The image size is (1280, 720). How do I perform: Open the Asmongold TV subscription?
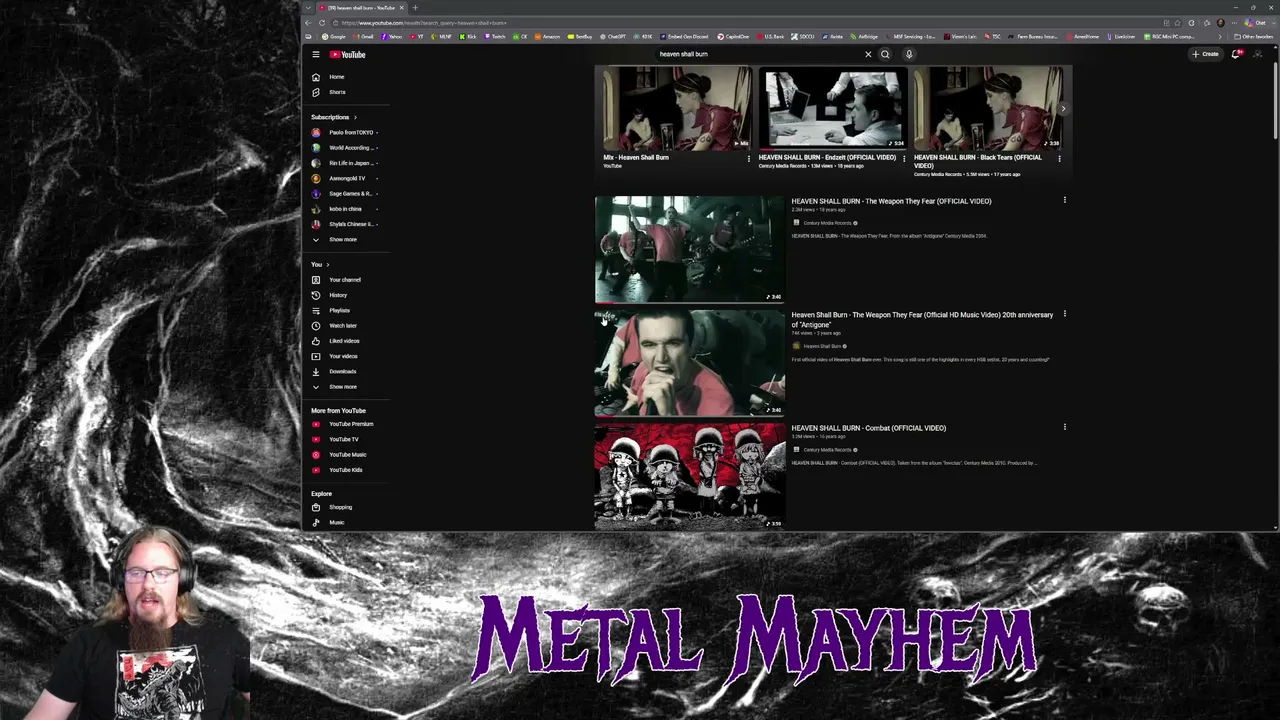tap(346, 178)
